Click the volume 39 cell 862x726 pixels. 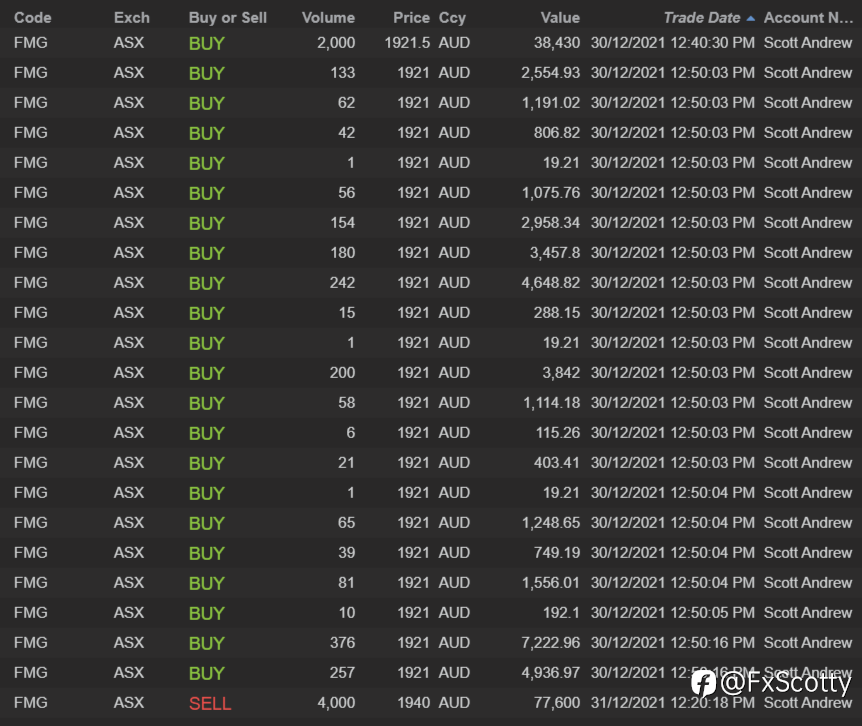pyautogui.click(x=346, y=552)
